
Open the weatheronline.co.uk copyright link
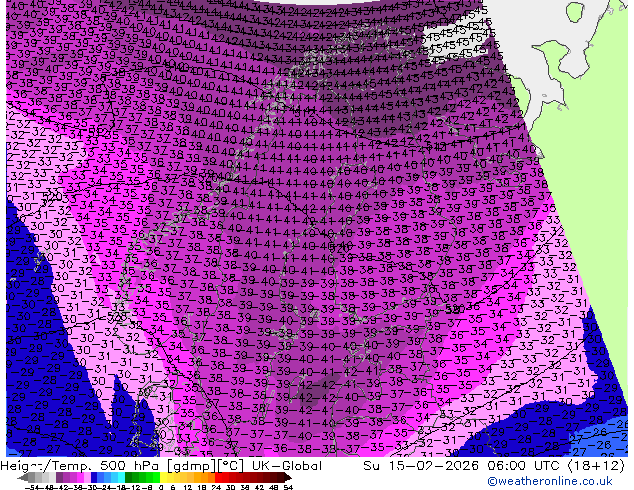coord(550,481)
